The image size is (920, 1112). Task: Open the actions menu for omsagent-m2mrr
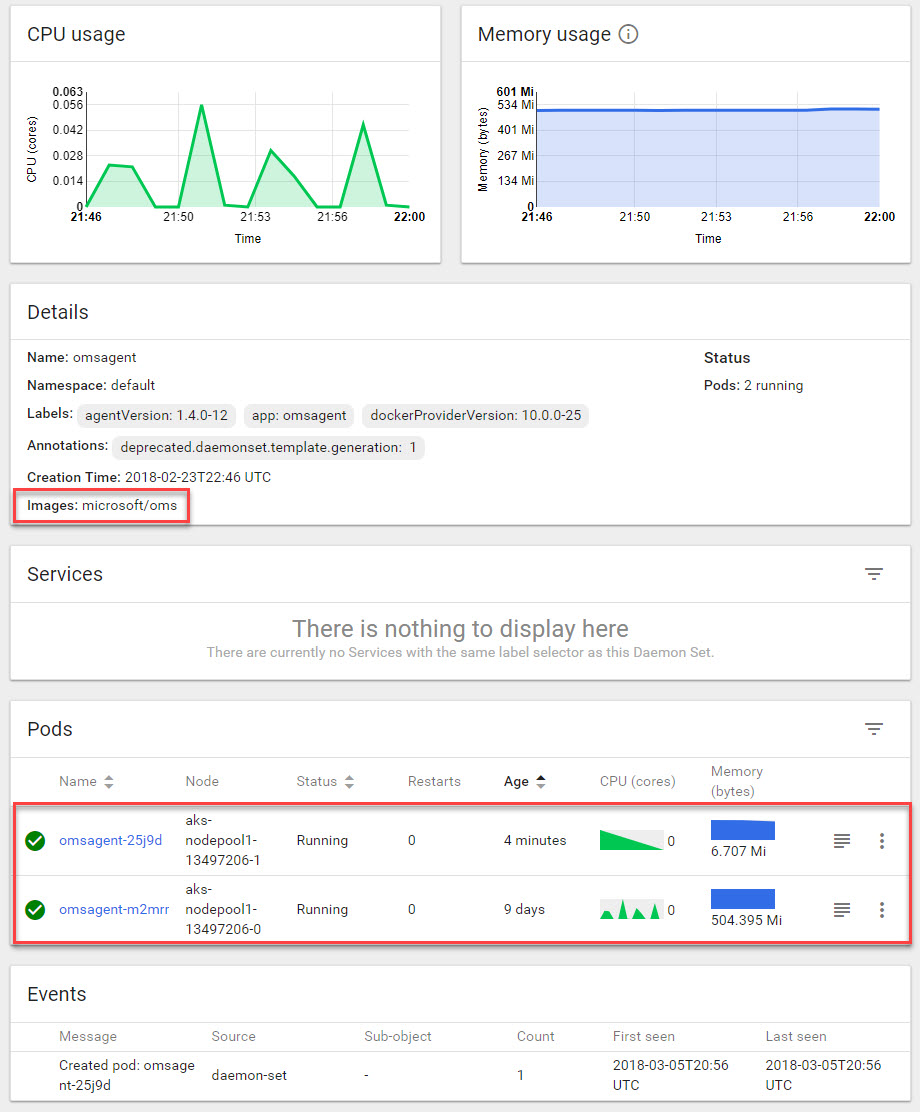(882, 909)
